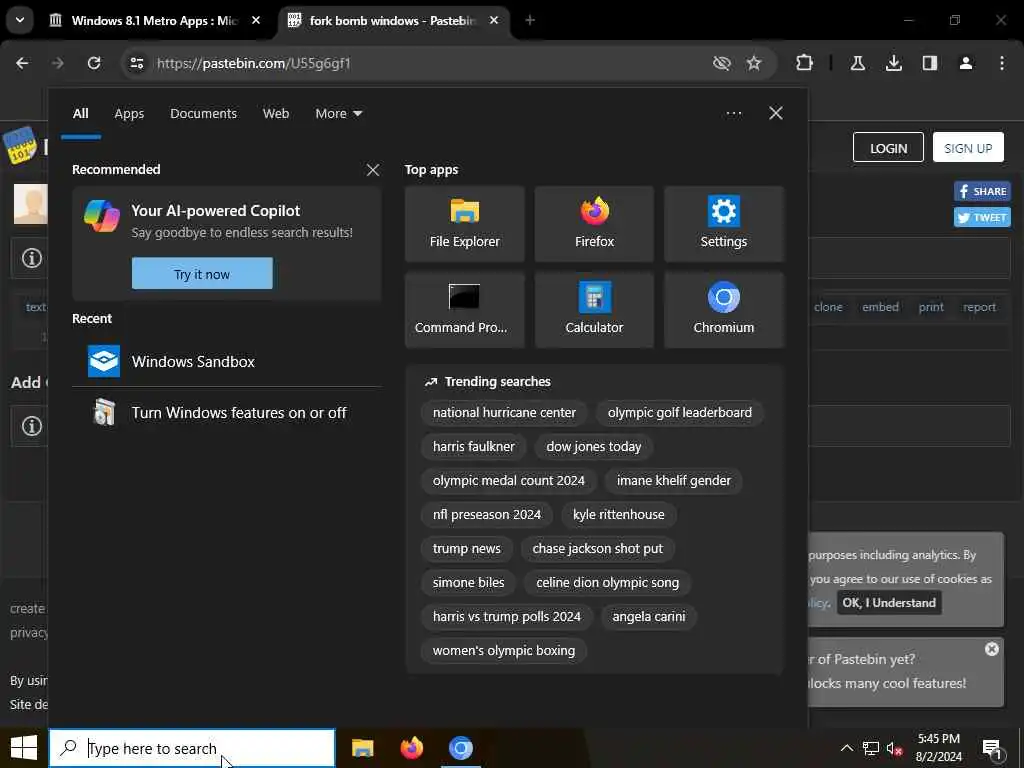Expand the More filter dropdown

pos(338,114)
